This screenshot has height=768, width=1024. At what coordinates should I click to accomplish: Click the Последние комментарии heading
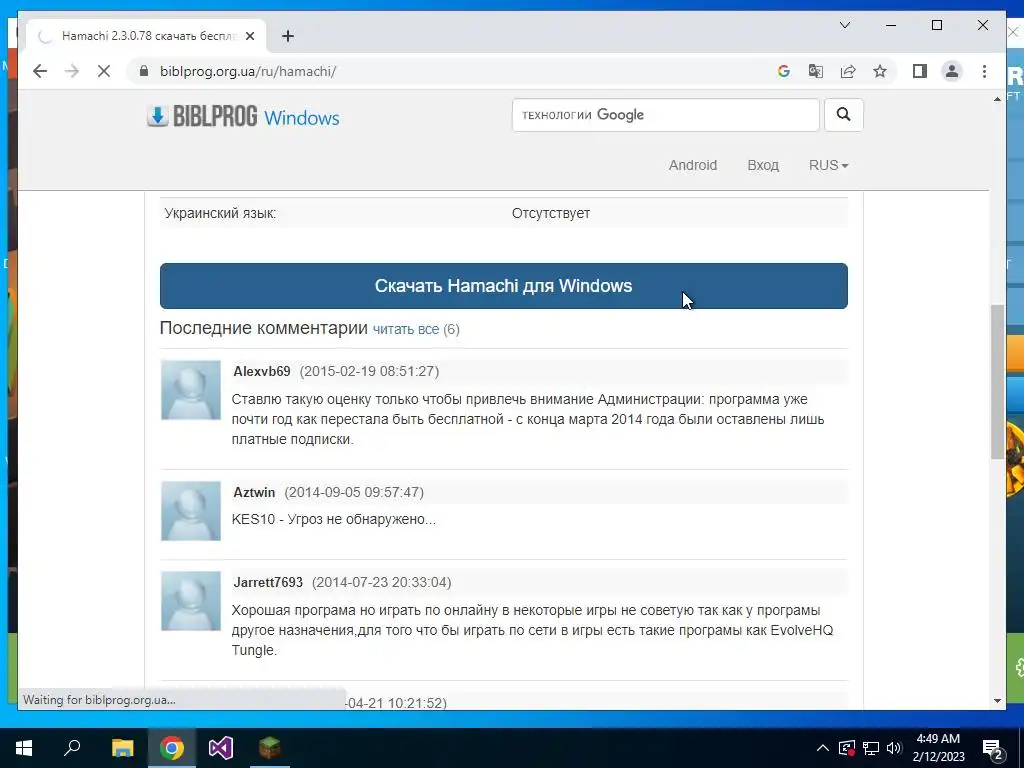264,328
